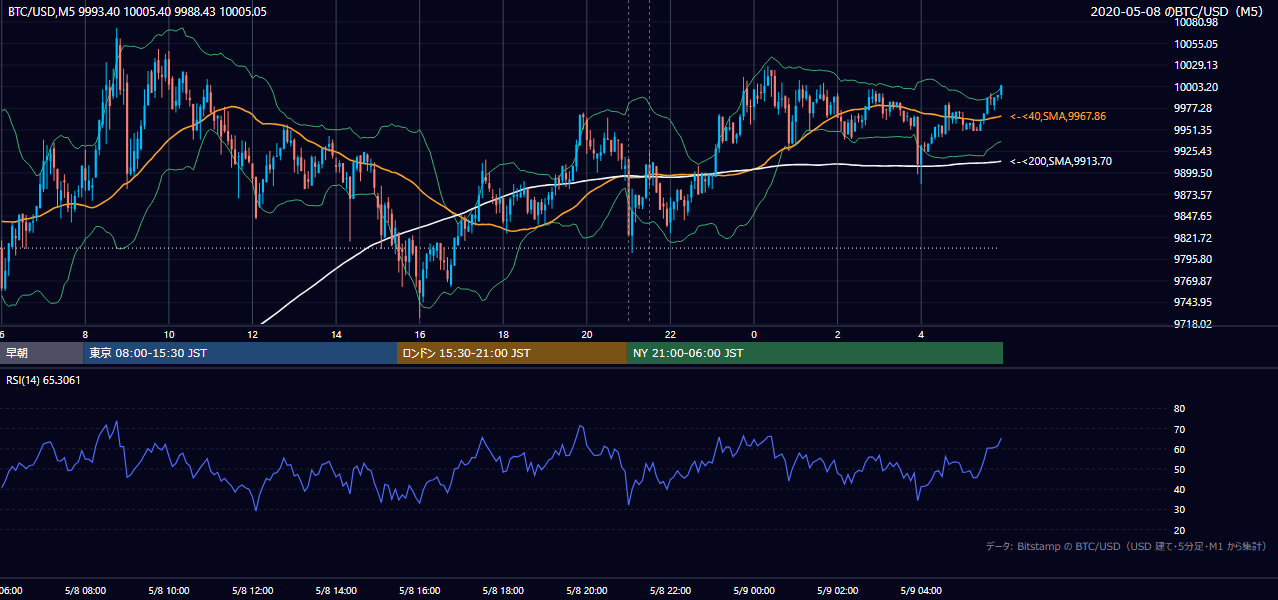Click price axis label 10080.98
Viewport: 1278px width, 600px height.
[x=1195, y=22]
